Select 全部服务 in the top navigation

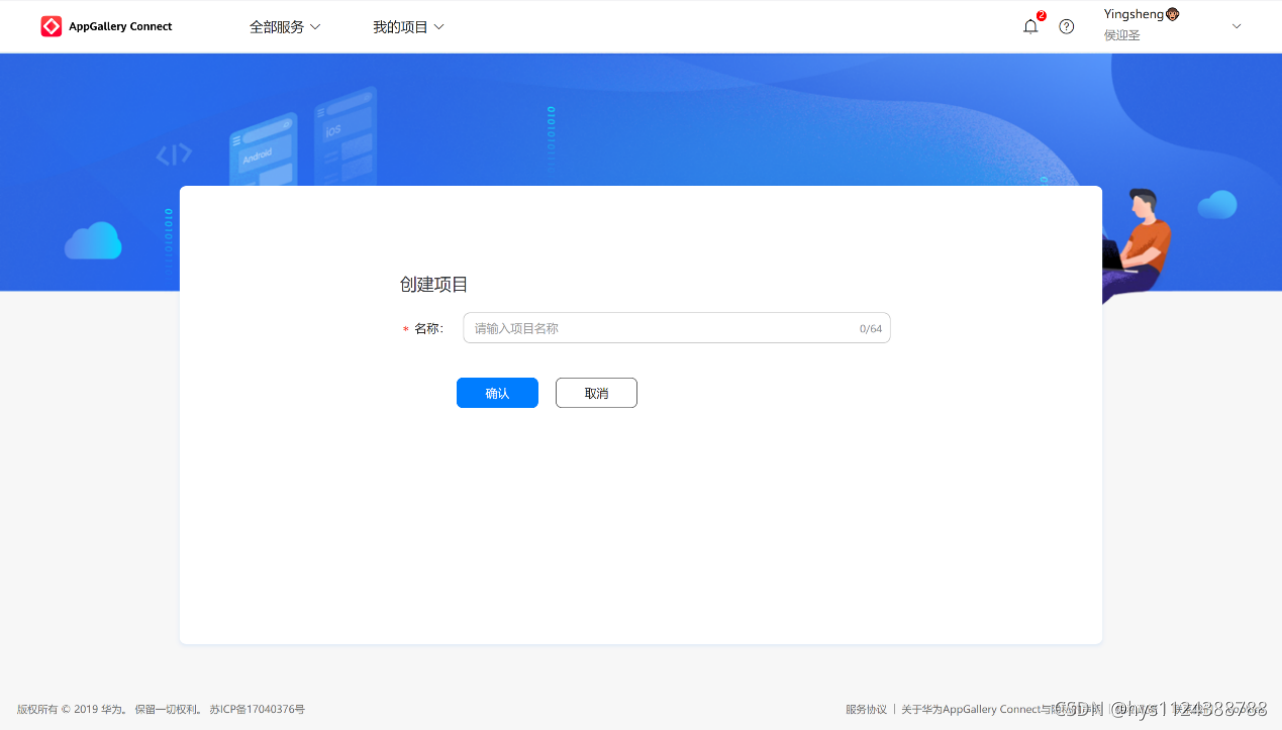277,27
